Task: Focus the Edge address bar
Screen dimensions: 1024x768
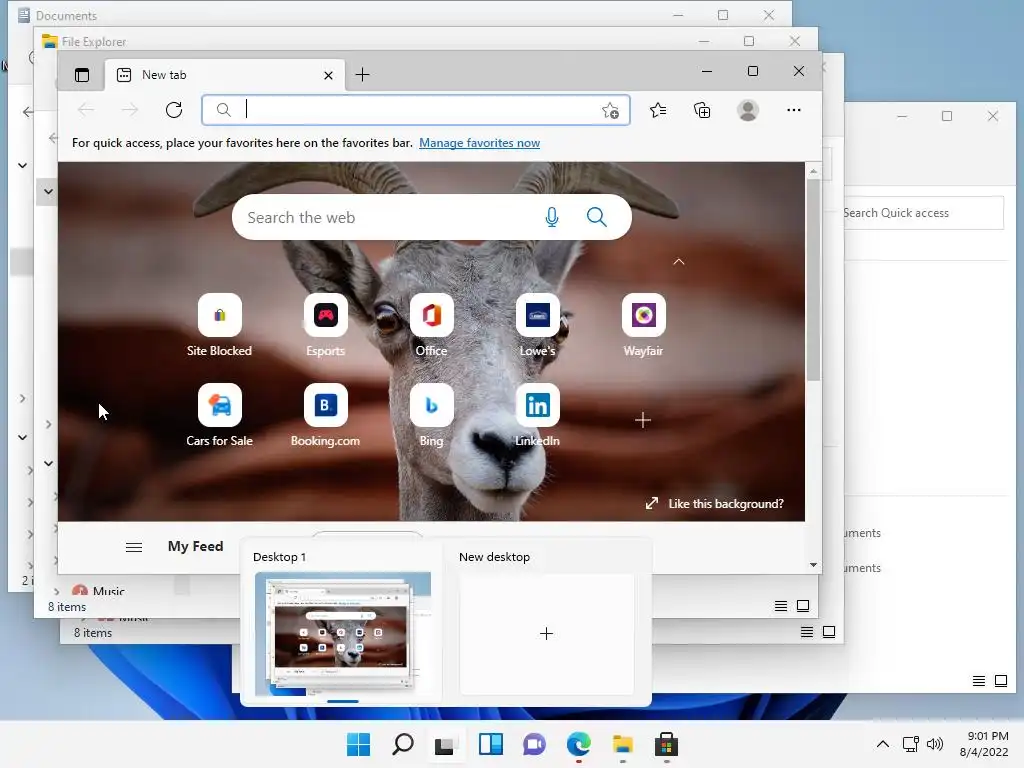Action: [415, 110]
